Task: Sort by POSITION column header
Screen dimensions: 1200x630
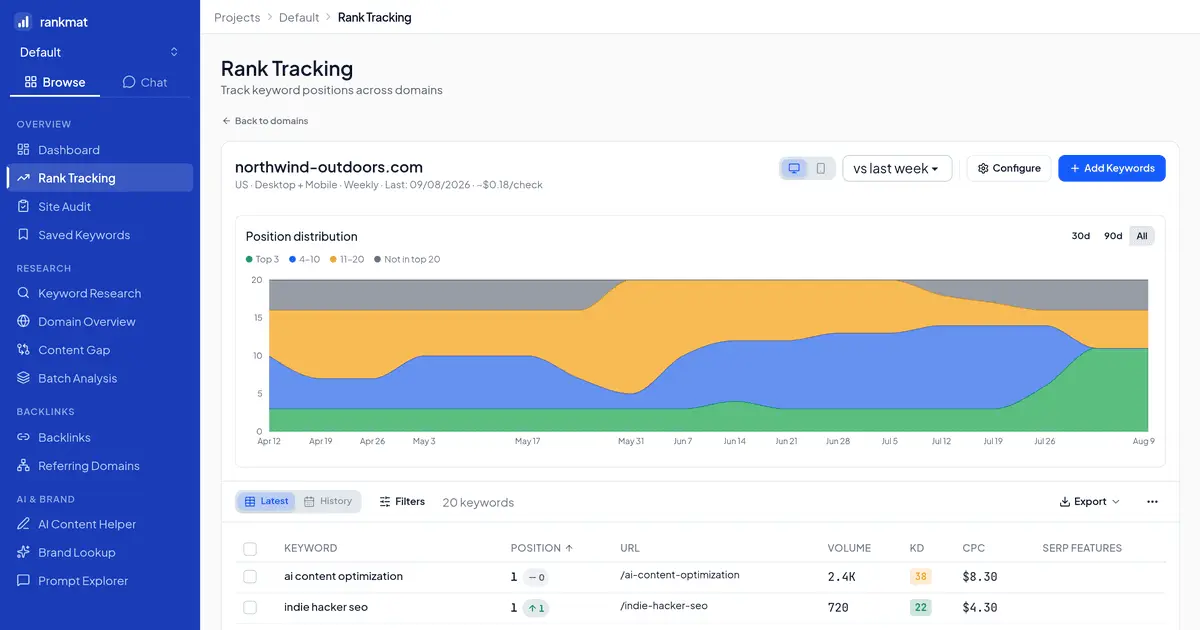Action: coord(542,548)
